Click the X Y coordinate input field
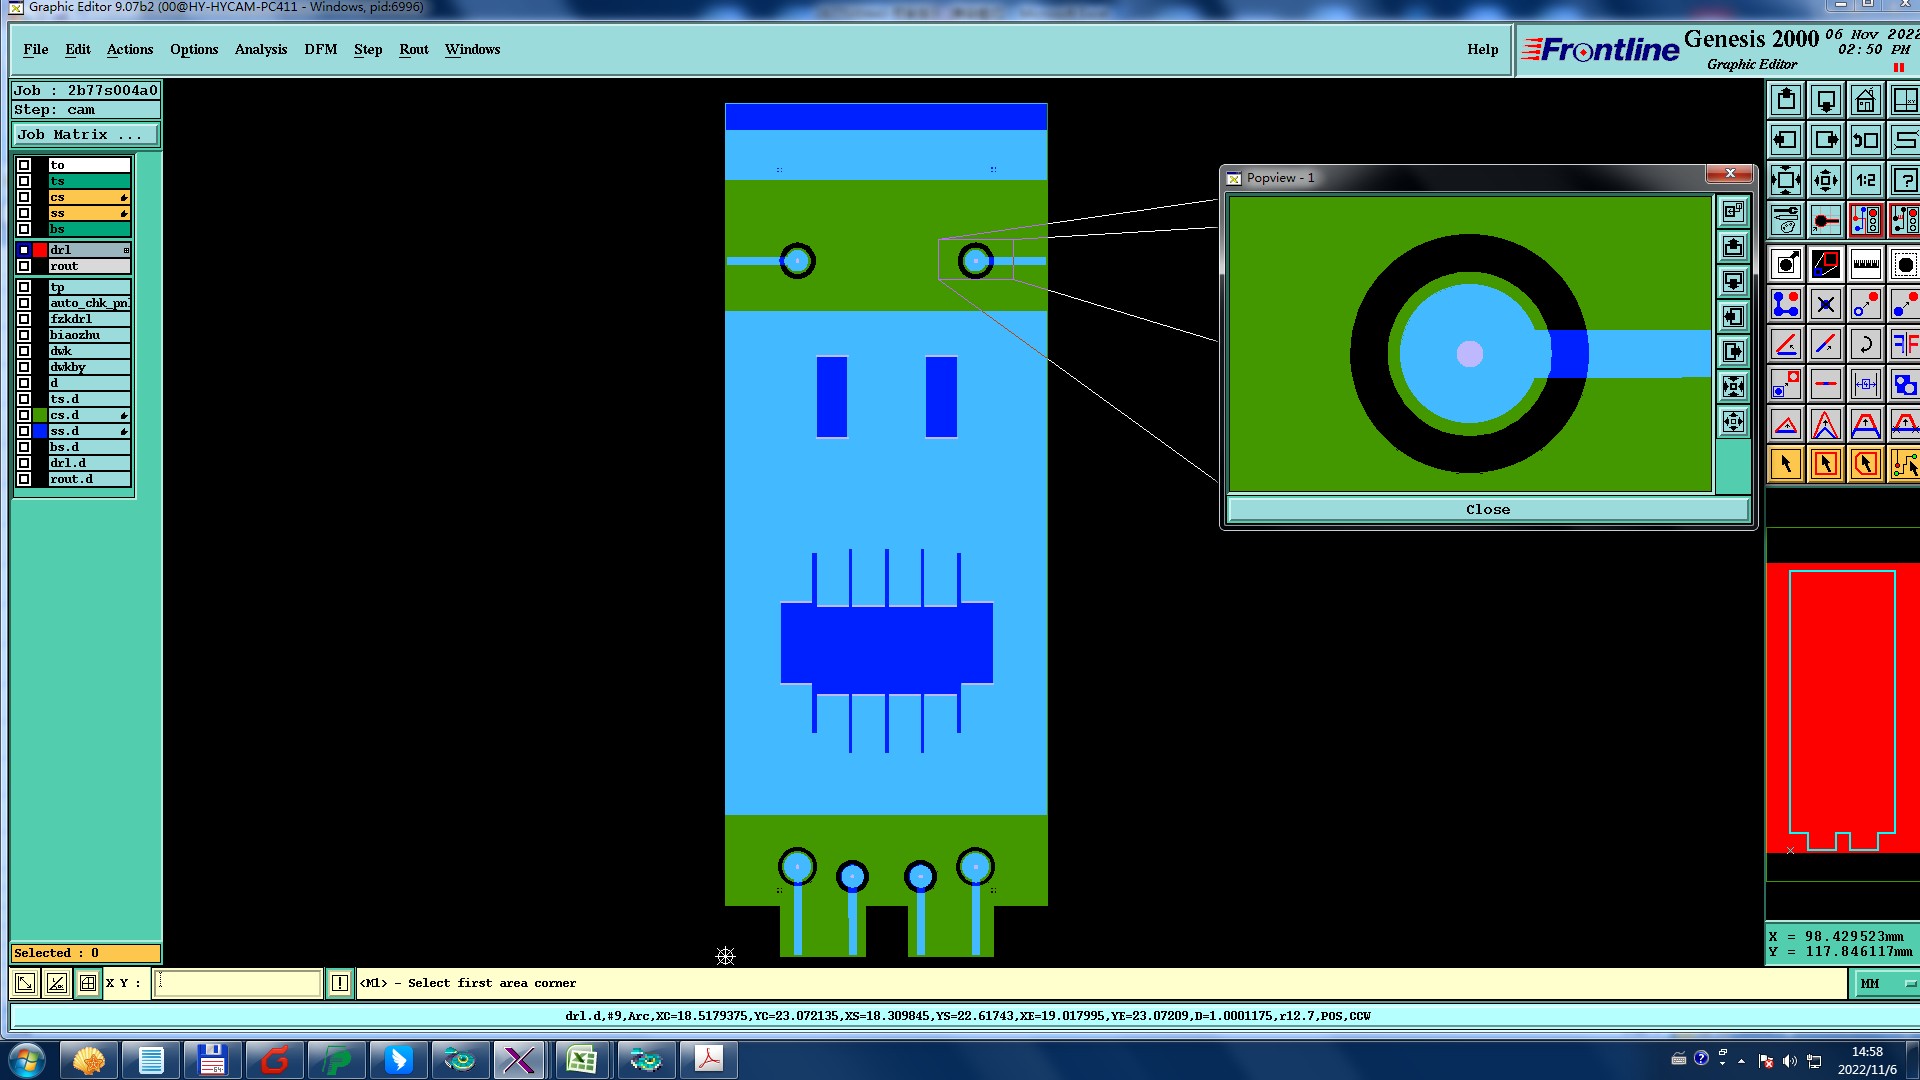This screenshot has width=1920, height=1080. [238, 983]
